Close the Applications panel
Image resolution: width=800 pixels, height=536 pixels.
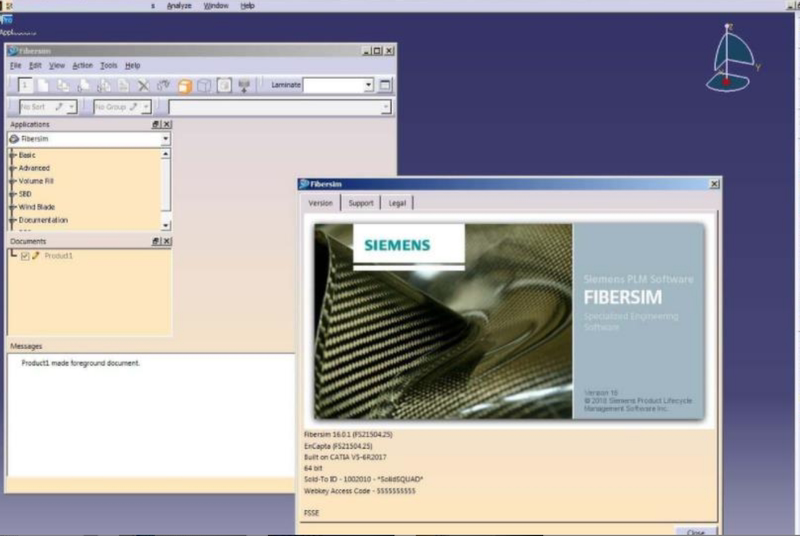tap(166, 124)
